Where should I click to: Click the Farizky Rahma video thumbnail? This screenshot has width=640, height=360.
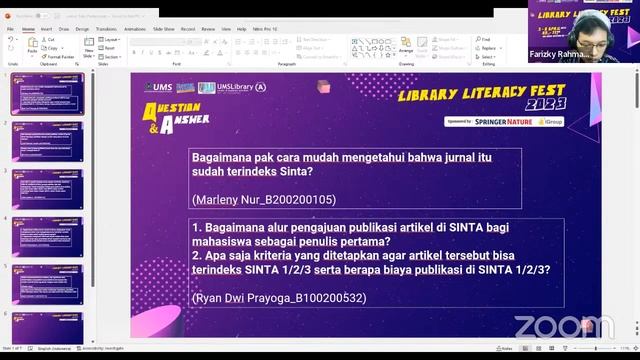(x=584, y=31)
